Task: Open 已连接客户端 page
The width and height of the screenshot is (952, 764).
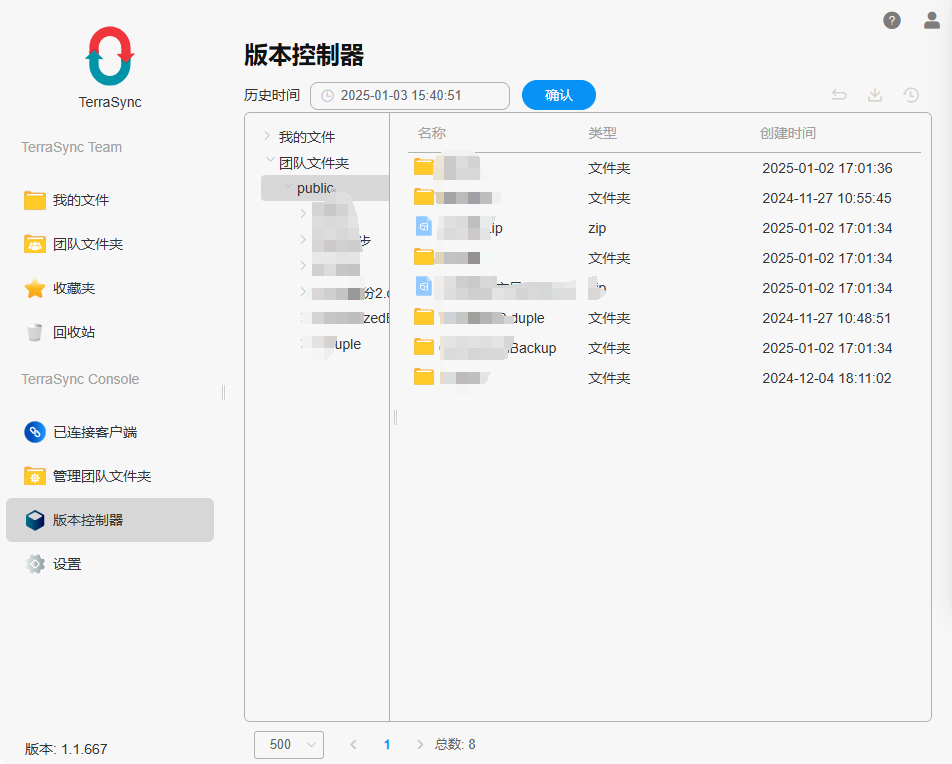Action: [94, 432]
